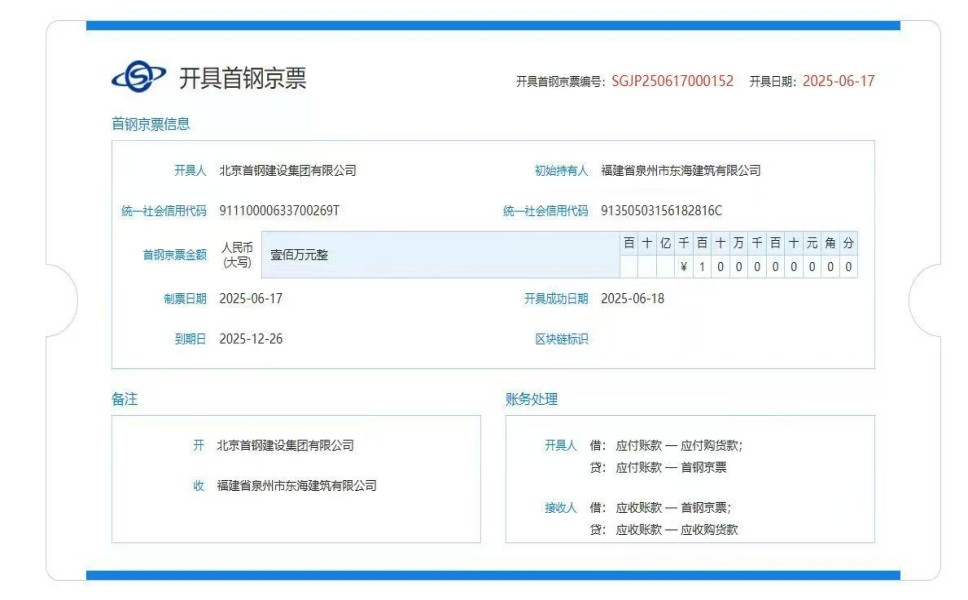The image size is (968, 600).
Task: Click the 万 column header
Action: coord(738,243)
